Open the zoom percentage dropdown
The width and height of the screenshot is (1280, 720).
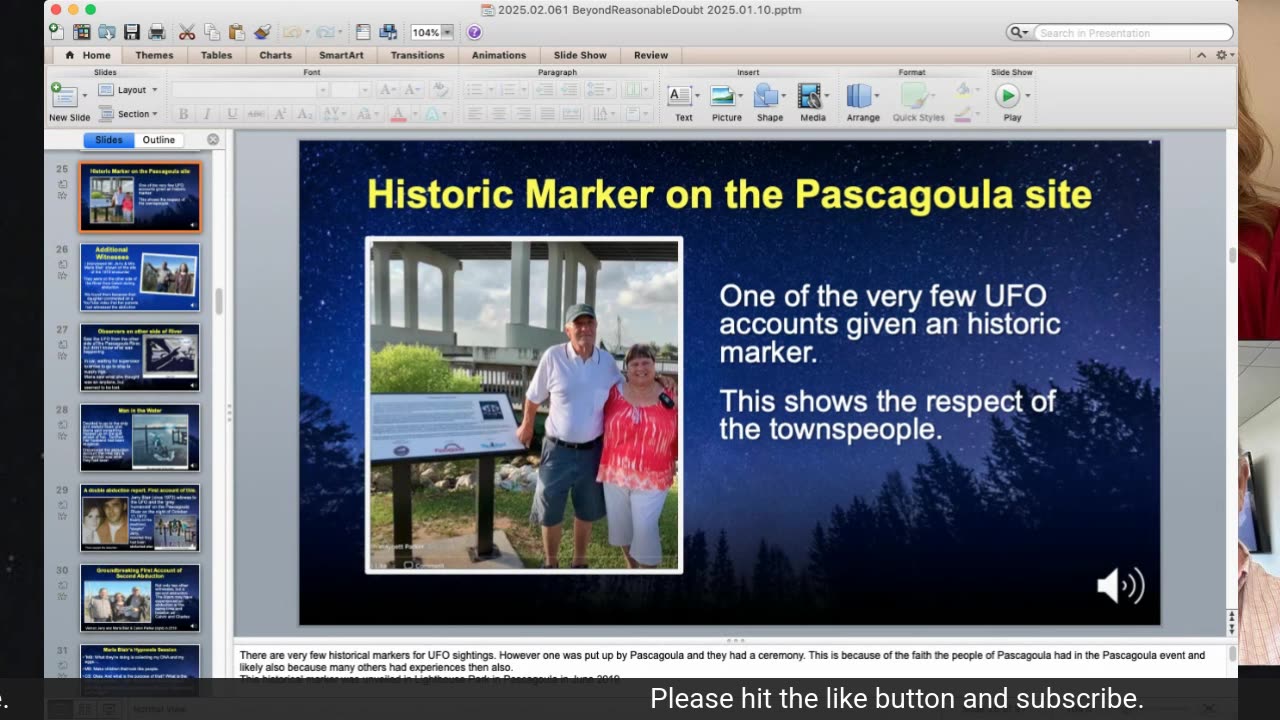tap(446, 33)
